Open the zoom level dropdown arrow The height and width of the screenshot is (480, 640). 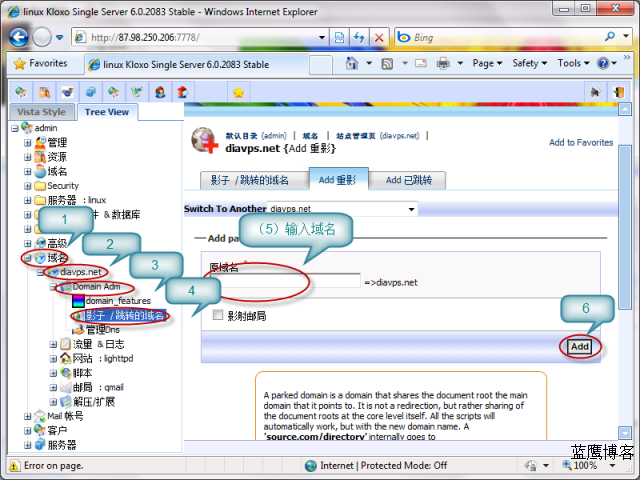coord(612,465)
